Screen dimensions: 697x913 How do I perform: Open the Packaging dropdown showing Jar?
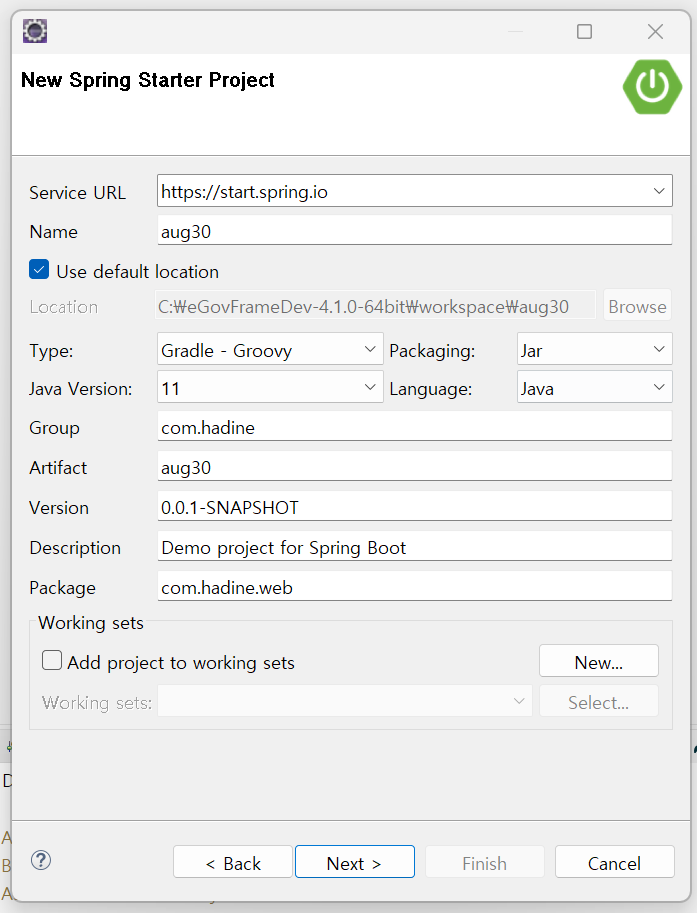[595, 349]
